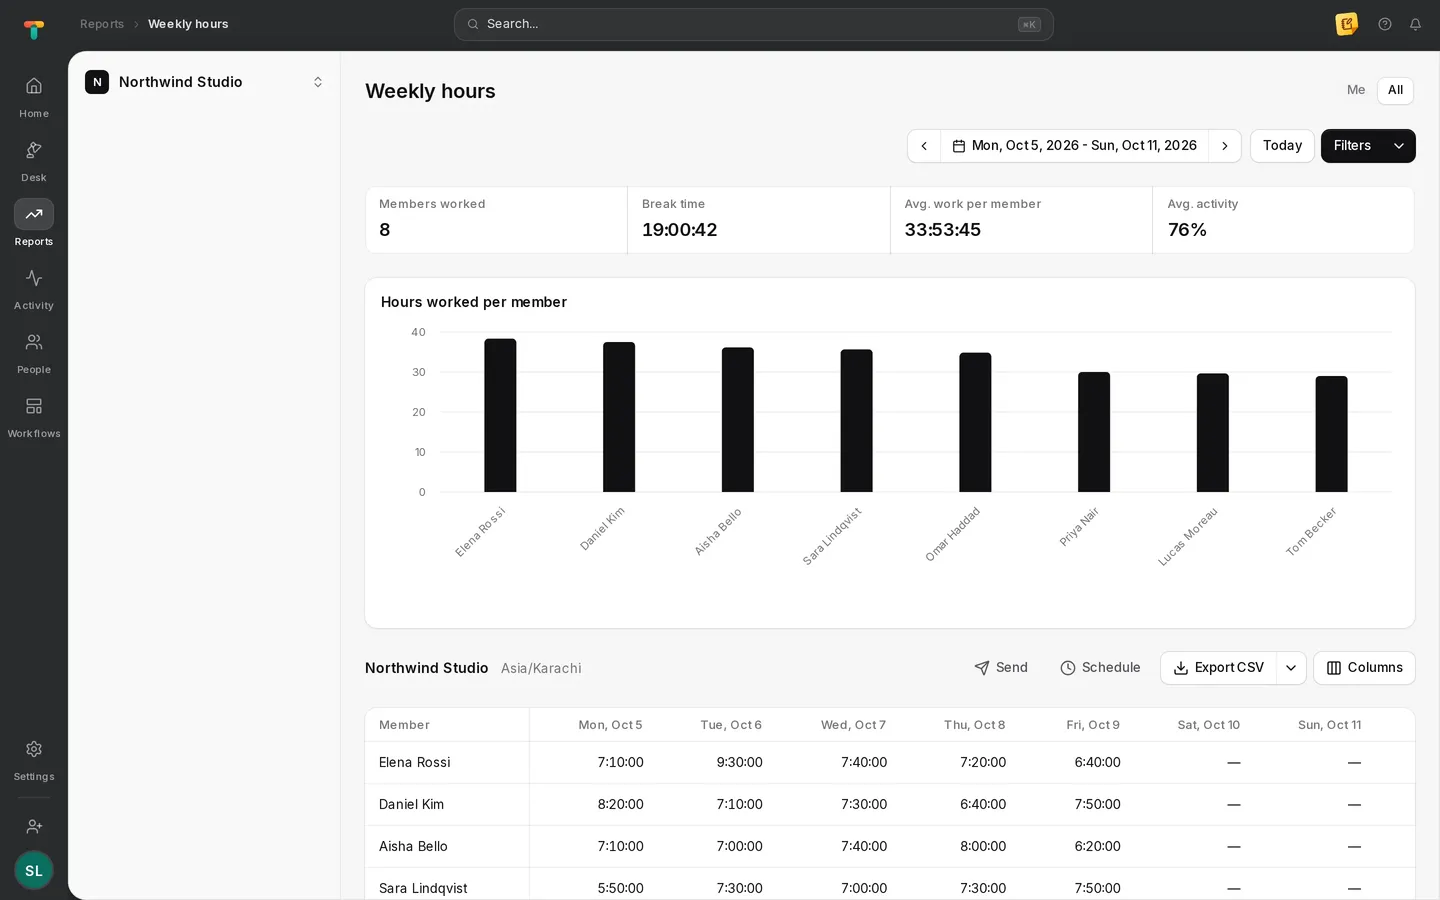
Task: Open Settings from the sidebar
Action: pyautogui.click(x=34, y=760)
